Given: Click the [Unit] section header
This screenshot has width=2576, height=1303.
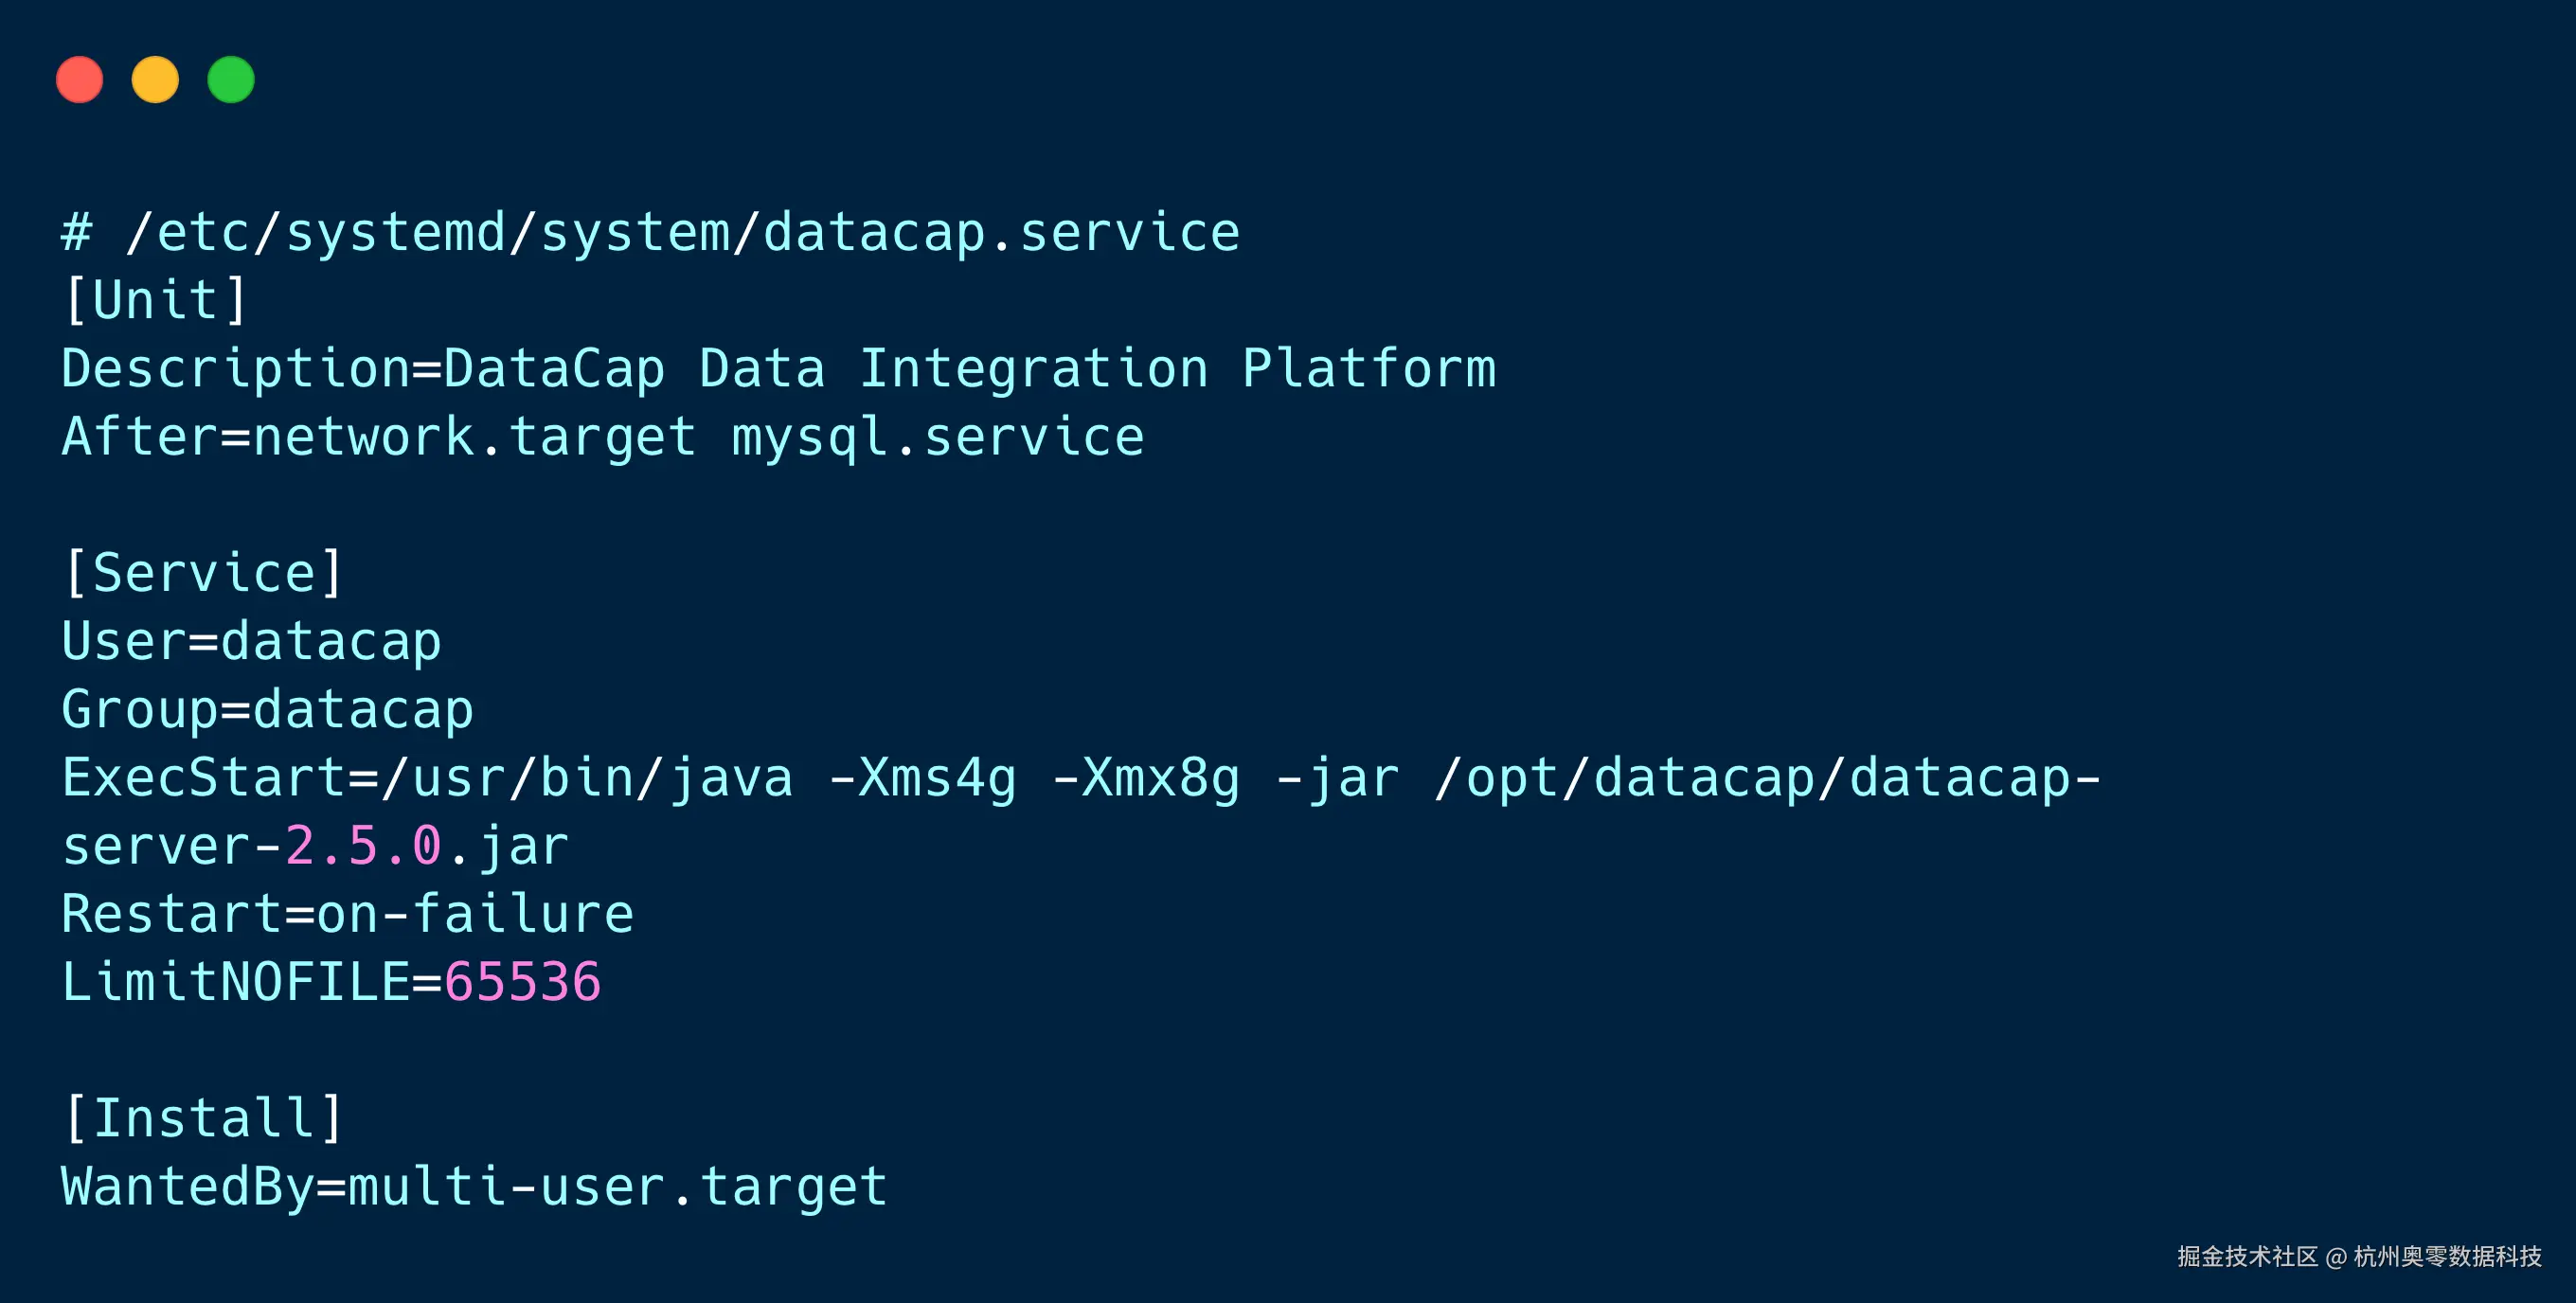Looking at the screenshot, I should (155, 300).
